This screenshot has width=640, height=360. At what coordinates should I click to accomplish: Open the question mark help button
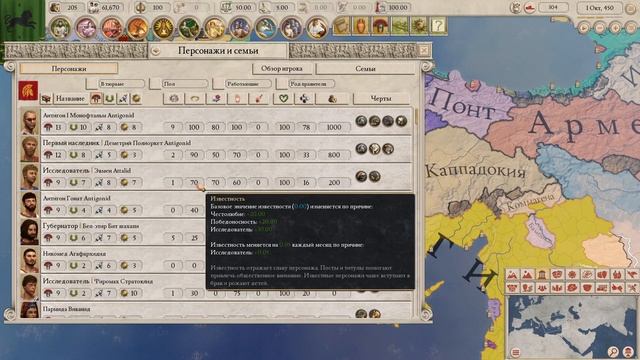(438, 26)
